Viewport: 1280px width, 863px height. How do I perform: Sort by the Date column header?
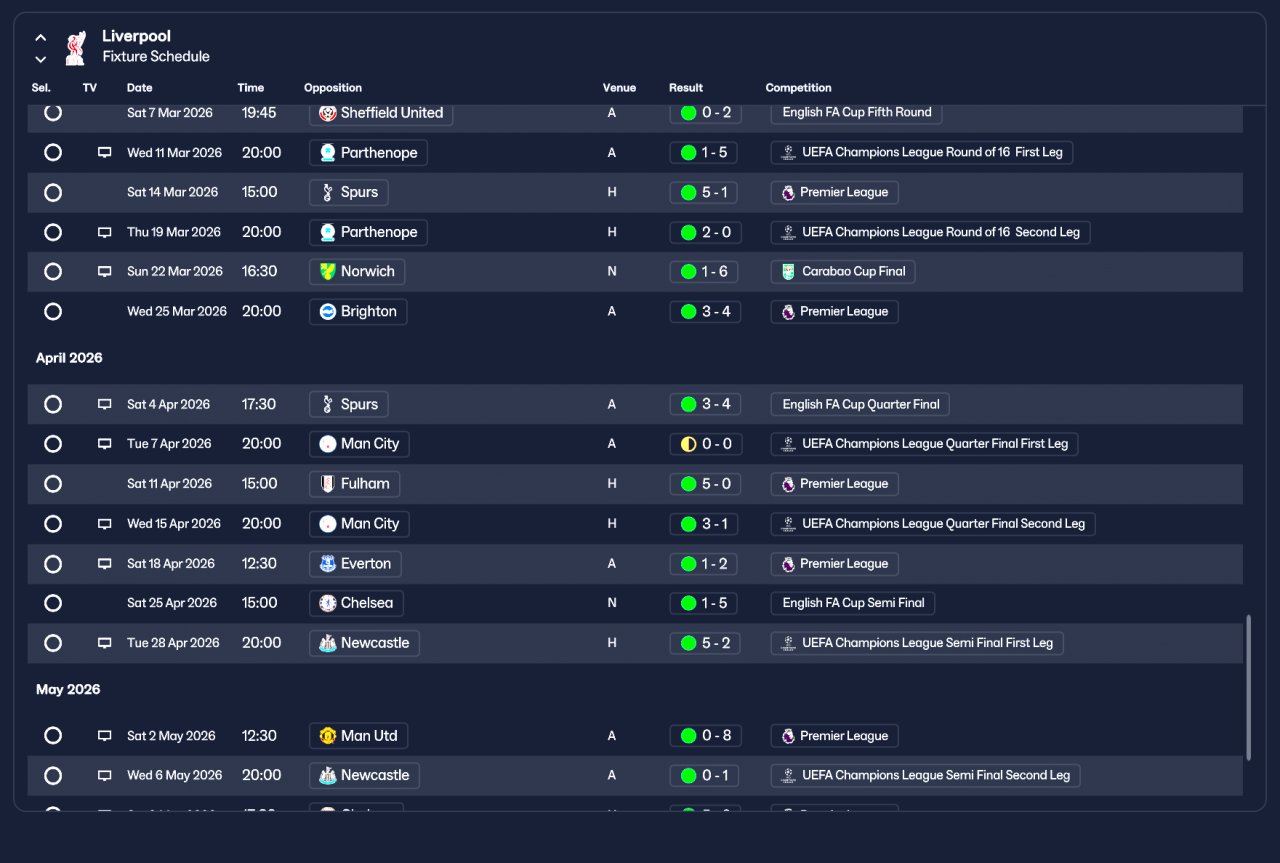click(140, 88)
